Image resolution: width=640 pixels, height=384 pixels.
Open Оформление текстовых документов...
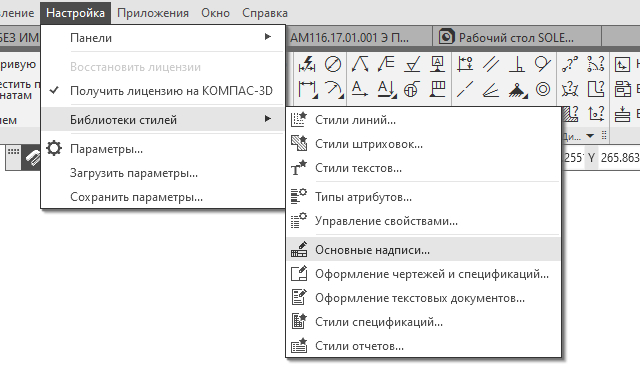424,297
